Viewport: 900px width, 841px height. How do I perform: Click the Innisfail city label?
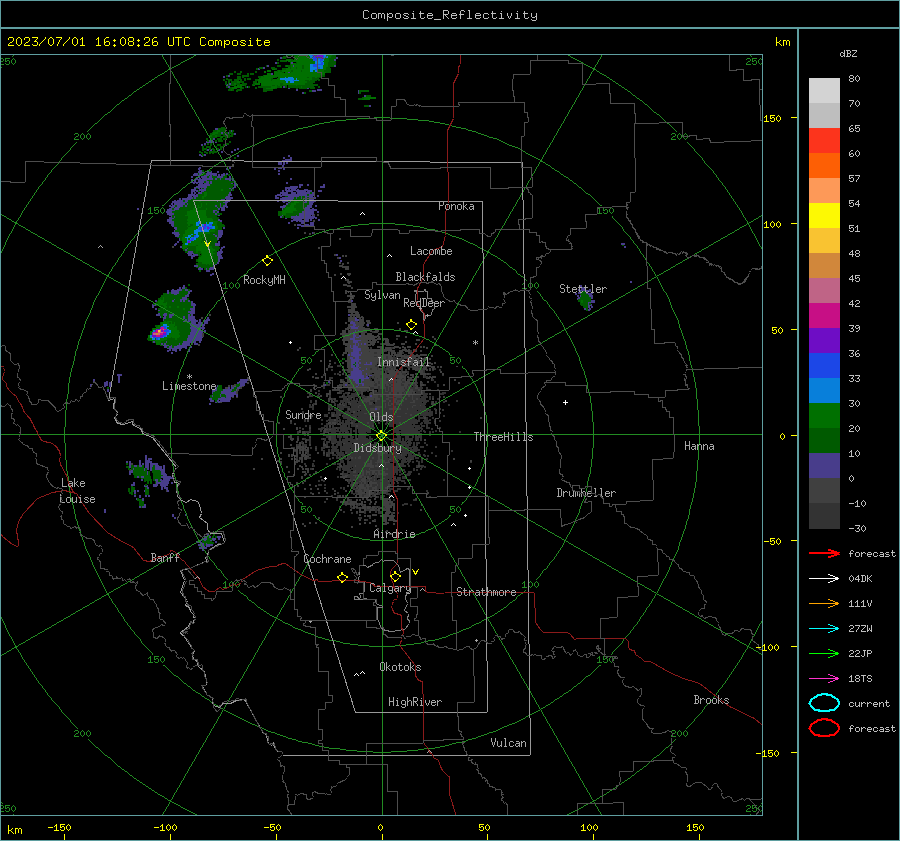click(403, 362)
